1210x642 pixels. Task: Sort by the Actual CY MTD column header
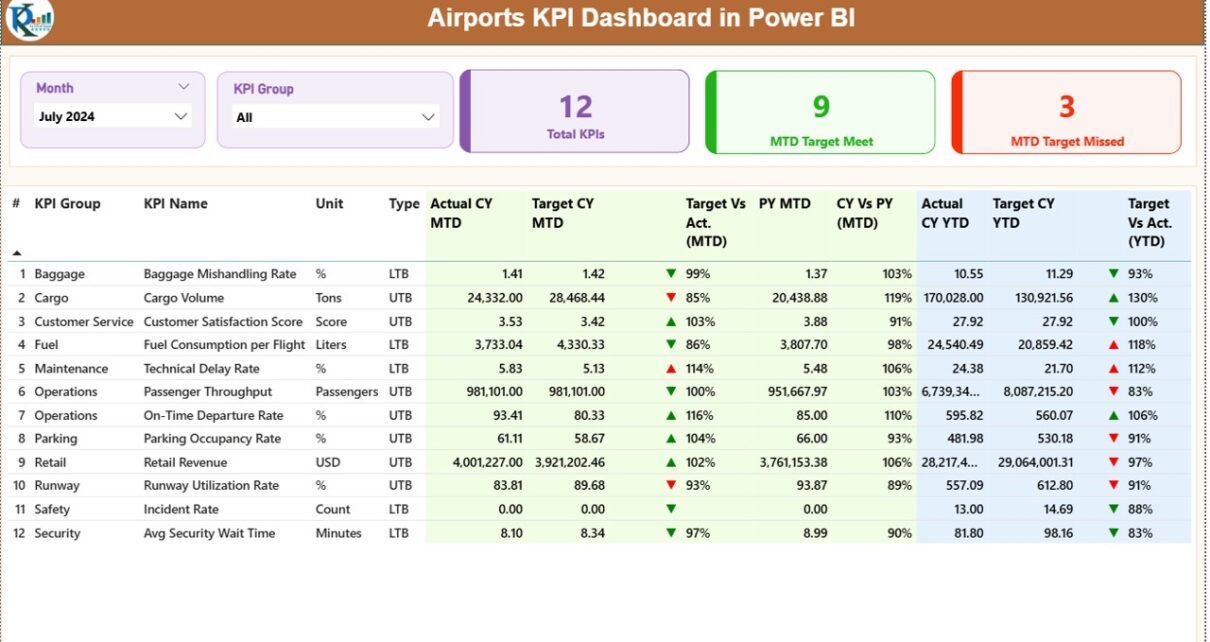[461, 213]
